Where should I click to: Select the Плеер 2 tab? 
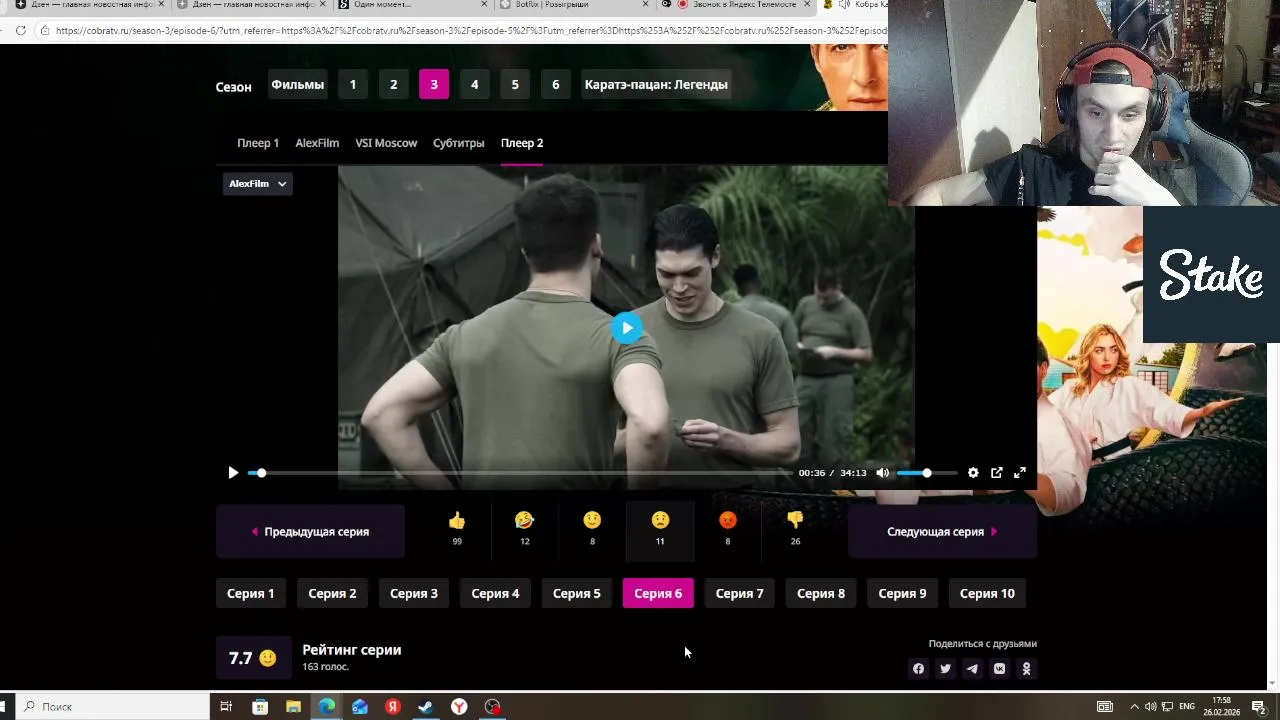click(x=522, y=143)
